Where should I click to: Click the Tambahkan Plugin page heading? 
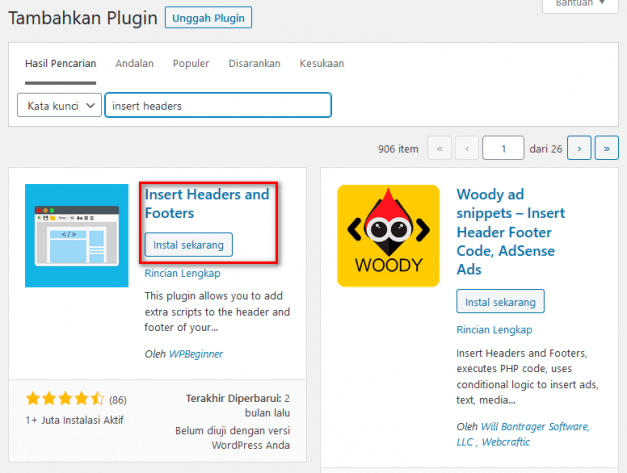(83, 18)
